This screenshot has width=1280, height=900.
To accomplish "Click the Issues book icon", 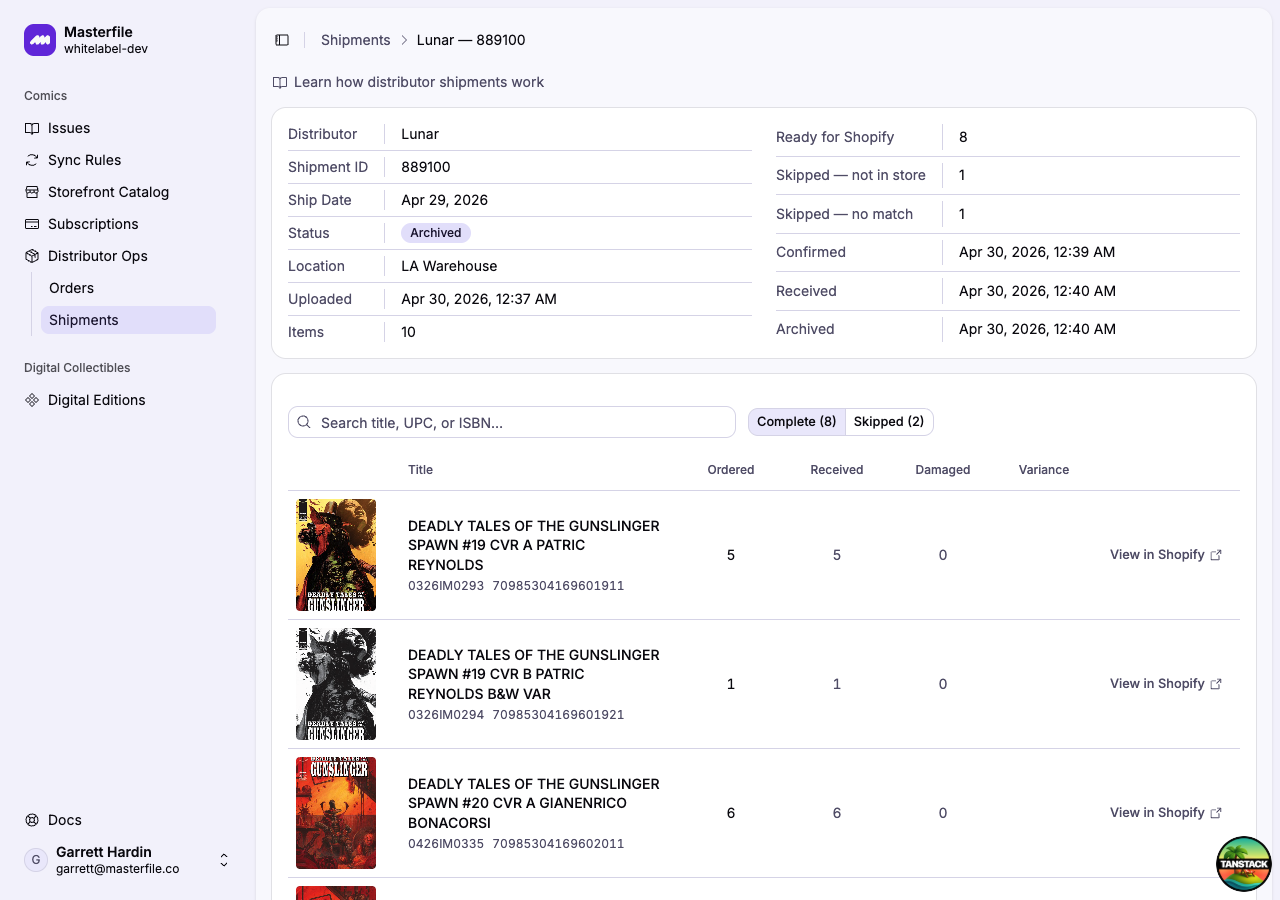I will coord(32,128).
